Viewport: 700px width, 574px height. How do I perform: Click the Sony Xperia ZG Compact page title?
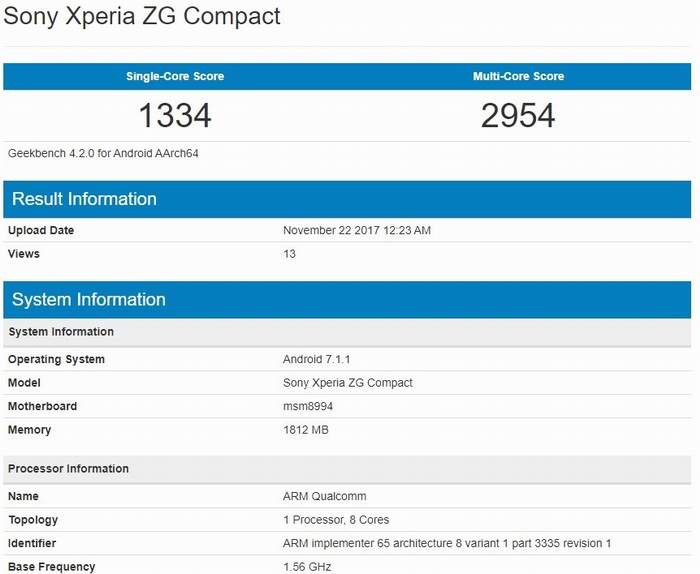(x=143, y=17)
